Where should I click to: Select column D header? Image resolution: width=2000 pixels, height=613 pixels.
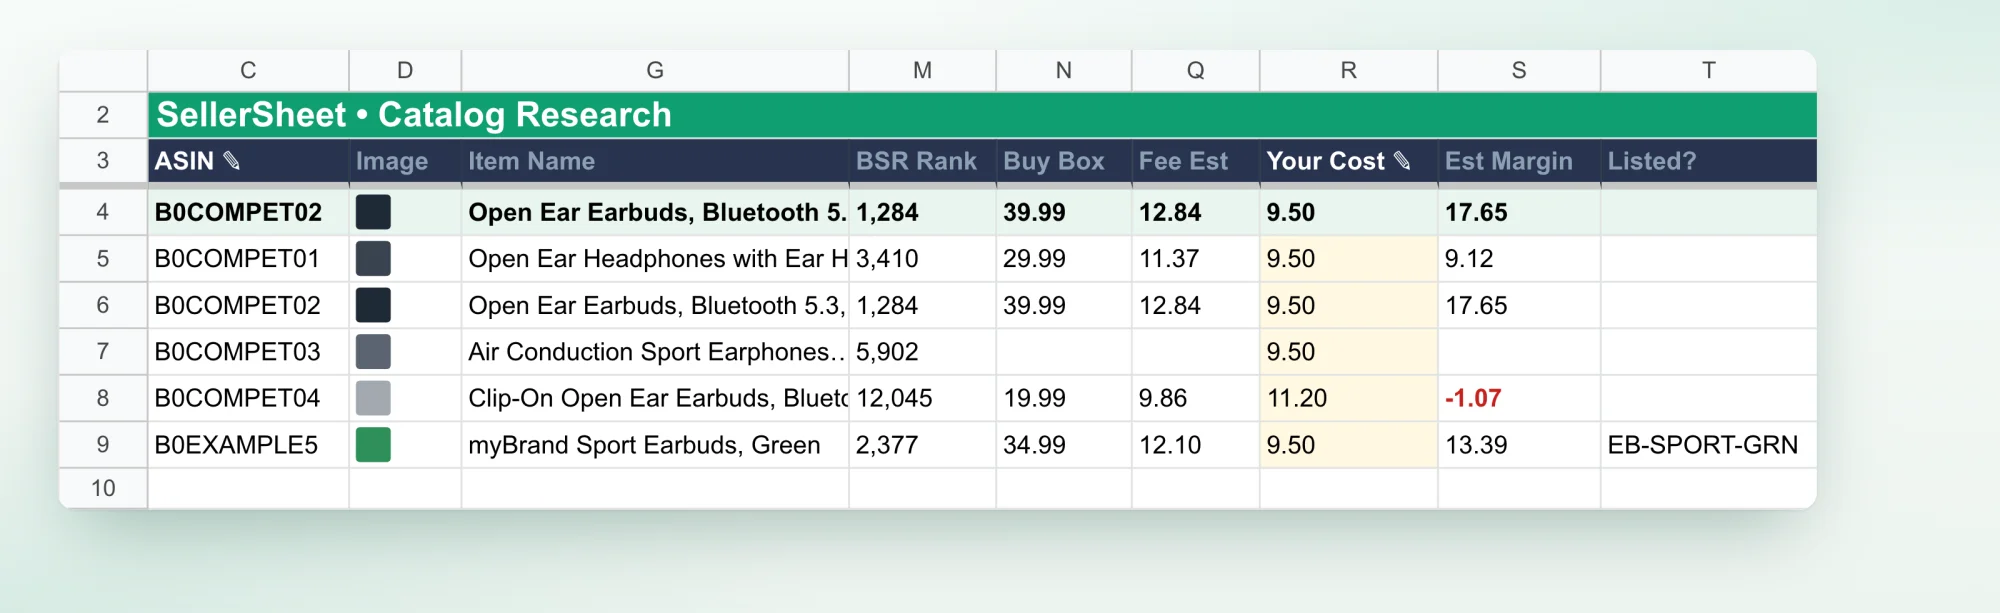coord(405,70)
